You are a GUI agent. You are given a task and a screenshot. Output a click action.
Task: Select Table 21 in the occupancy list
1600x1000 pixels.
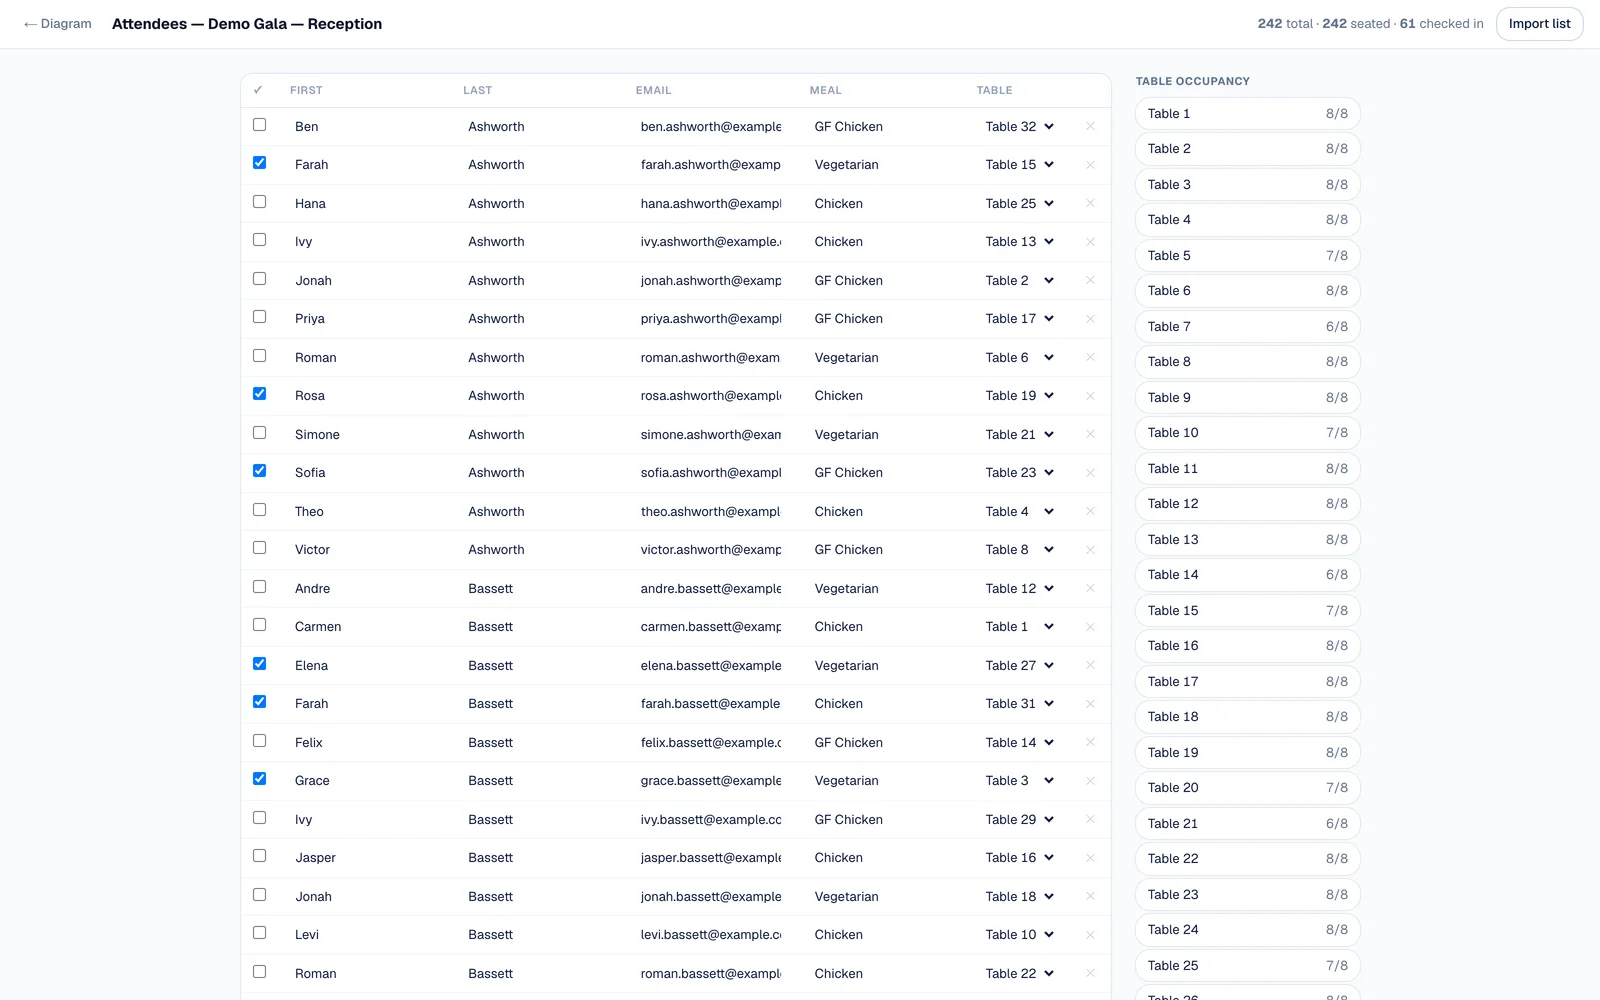[x=1248, y=824]
